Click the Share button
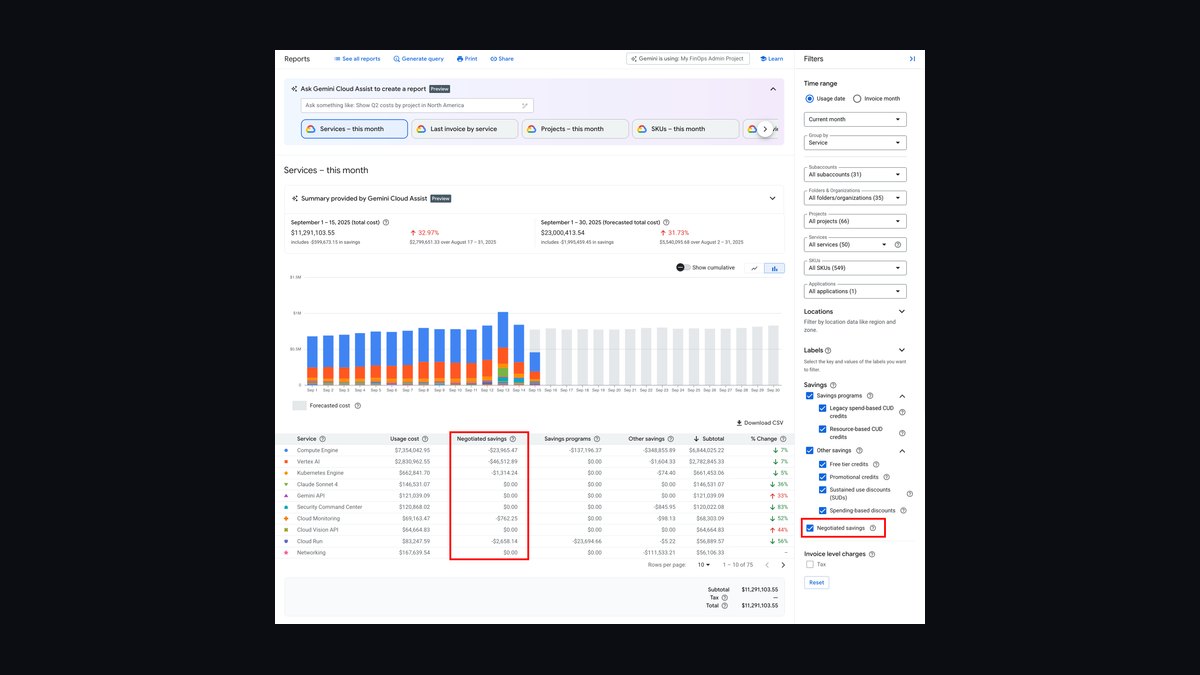The width and height of the screenshot is (1200, 675). (x=502, y=59)
